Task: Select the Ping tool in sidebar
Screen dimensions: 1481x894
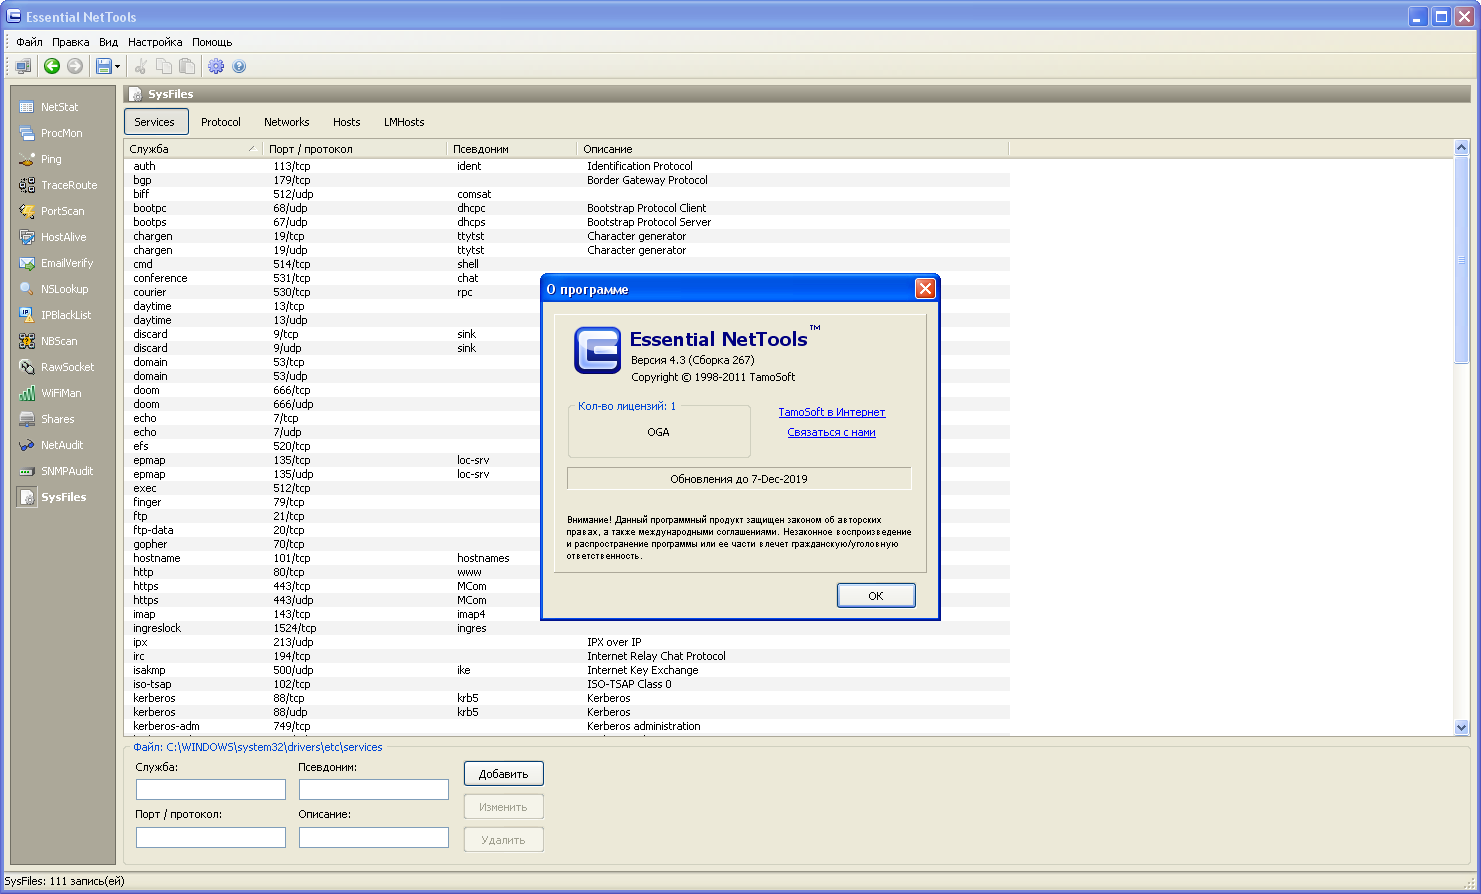Action: (x=51, y=159)
